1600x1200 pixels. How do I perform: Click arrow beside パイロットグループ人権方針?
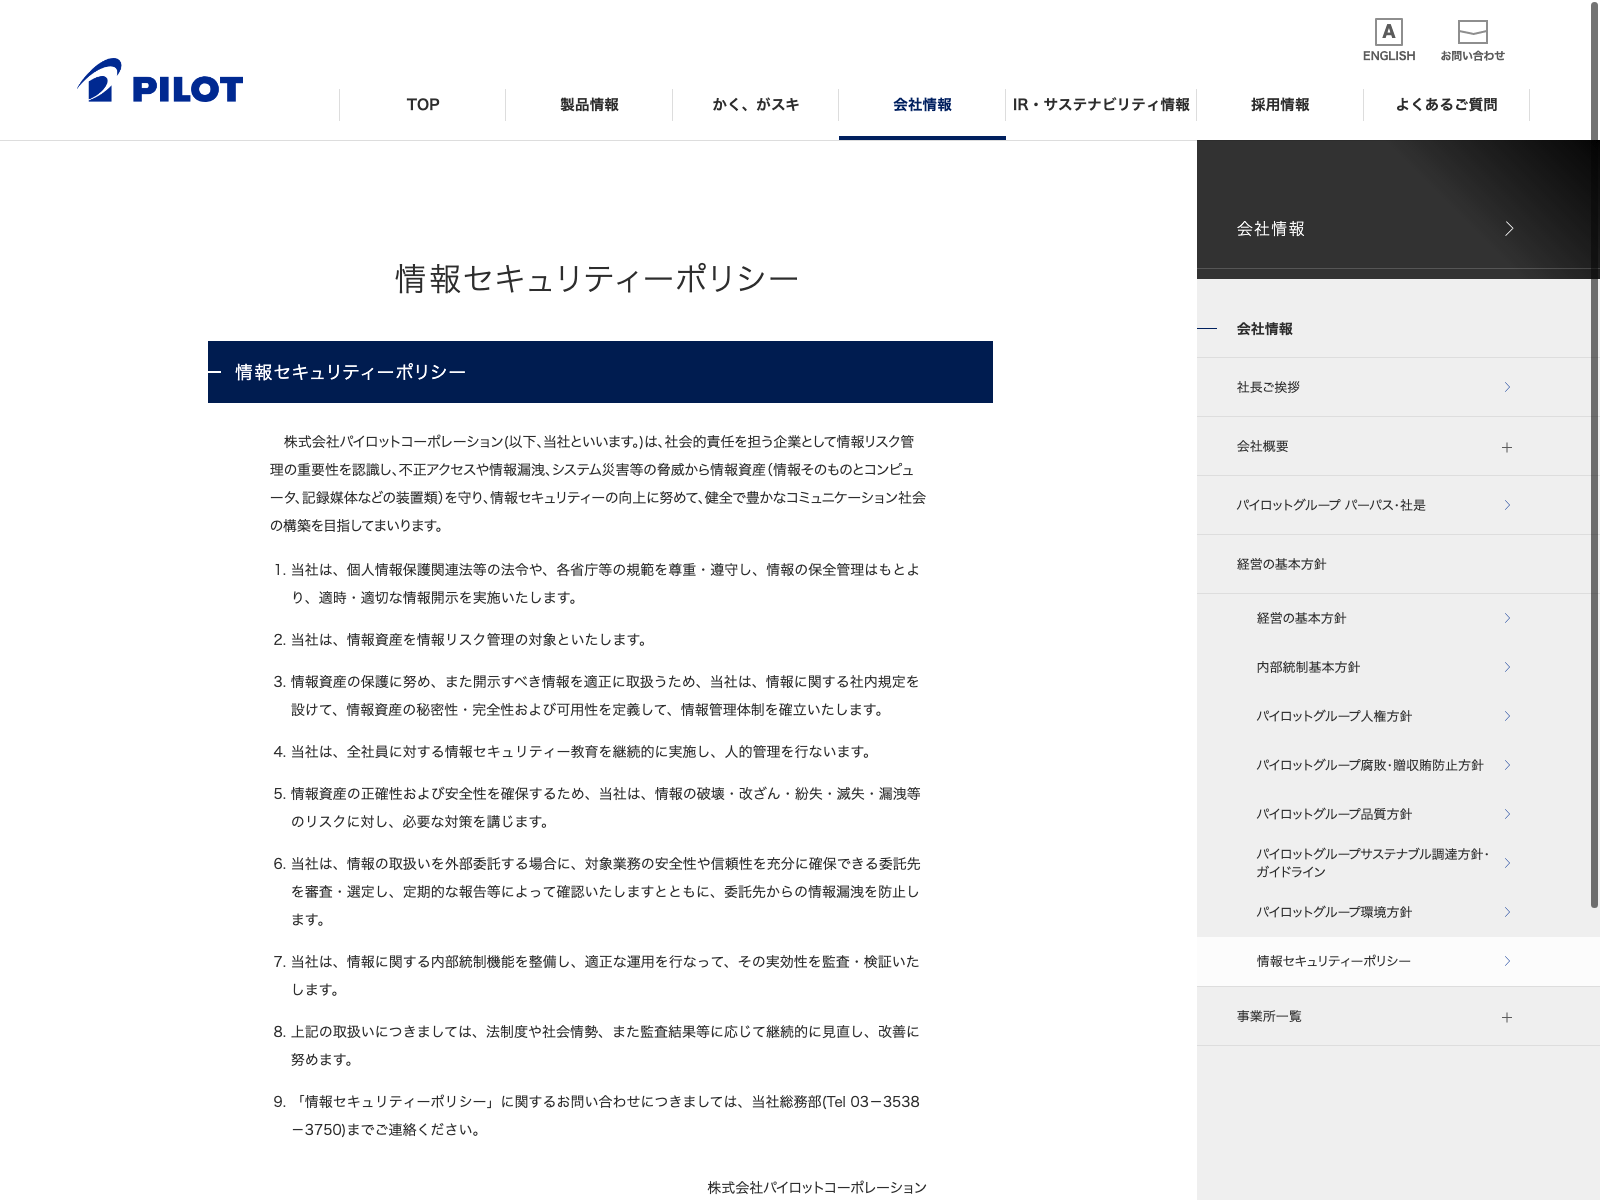tap(1507, 716)
